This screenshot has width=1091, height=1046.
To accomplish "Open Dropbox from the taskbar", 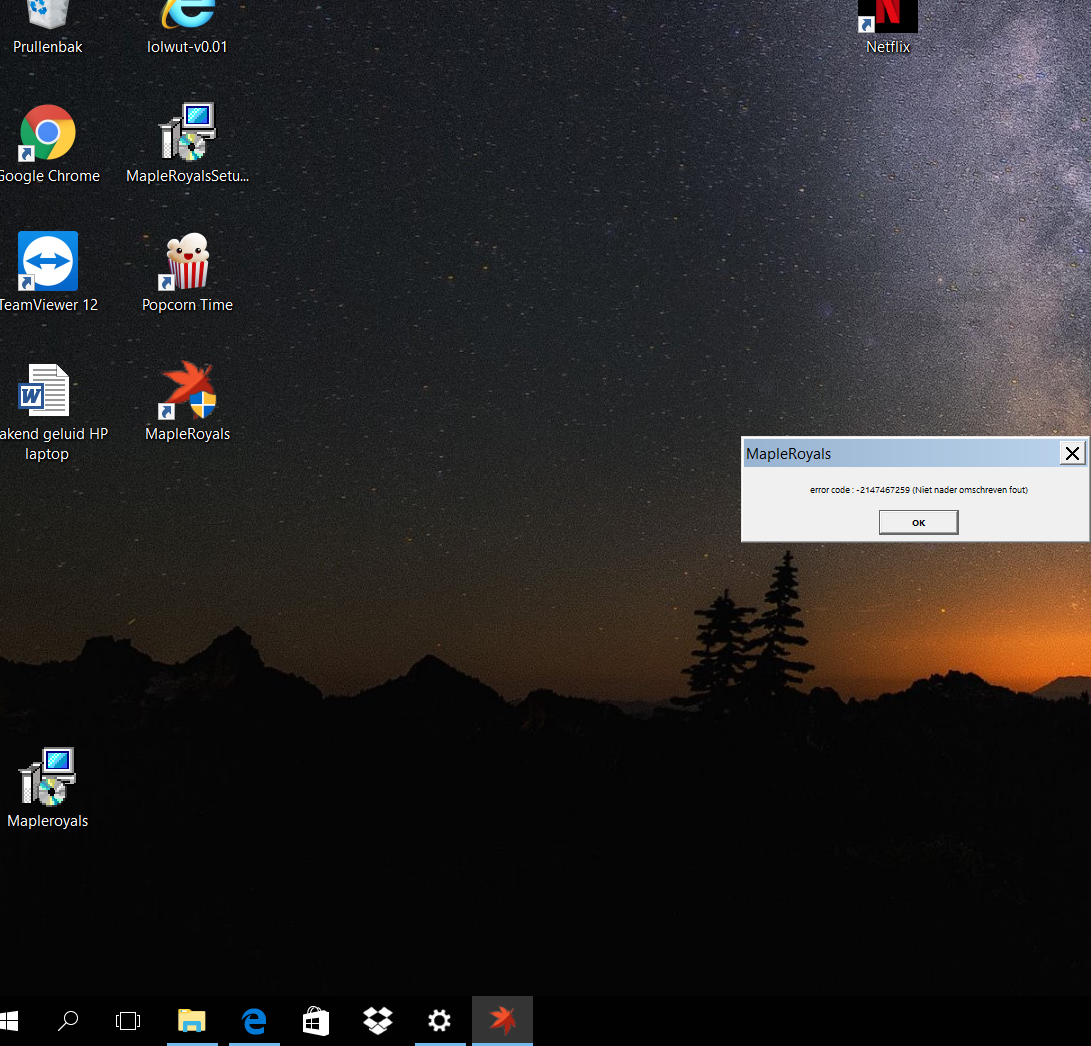I will click(x=378, y=1021).
